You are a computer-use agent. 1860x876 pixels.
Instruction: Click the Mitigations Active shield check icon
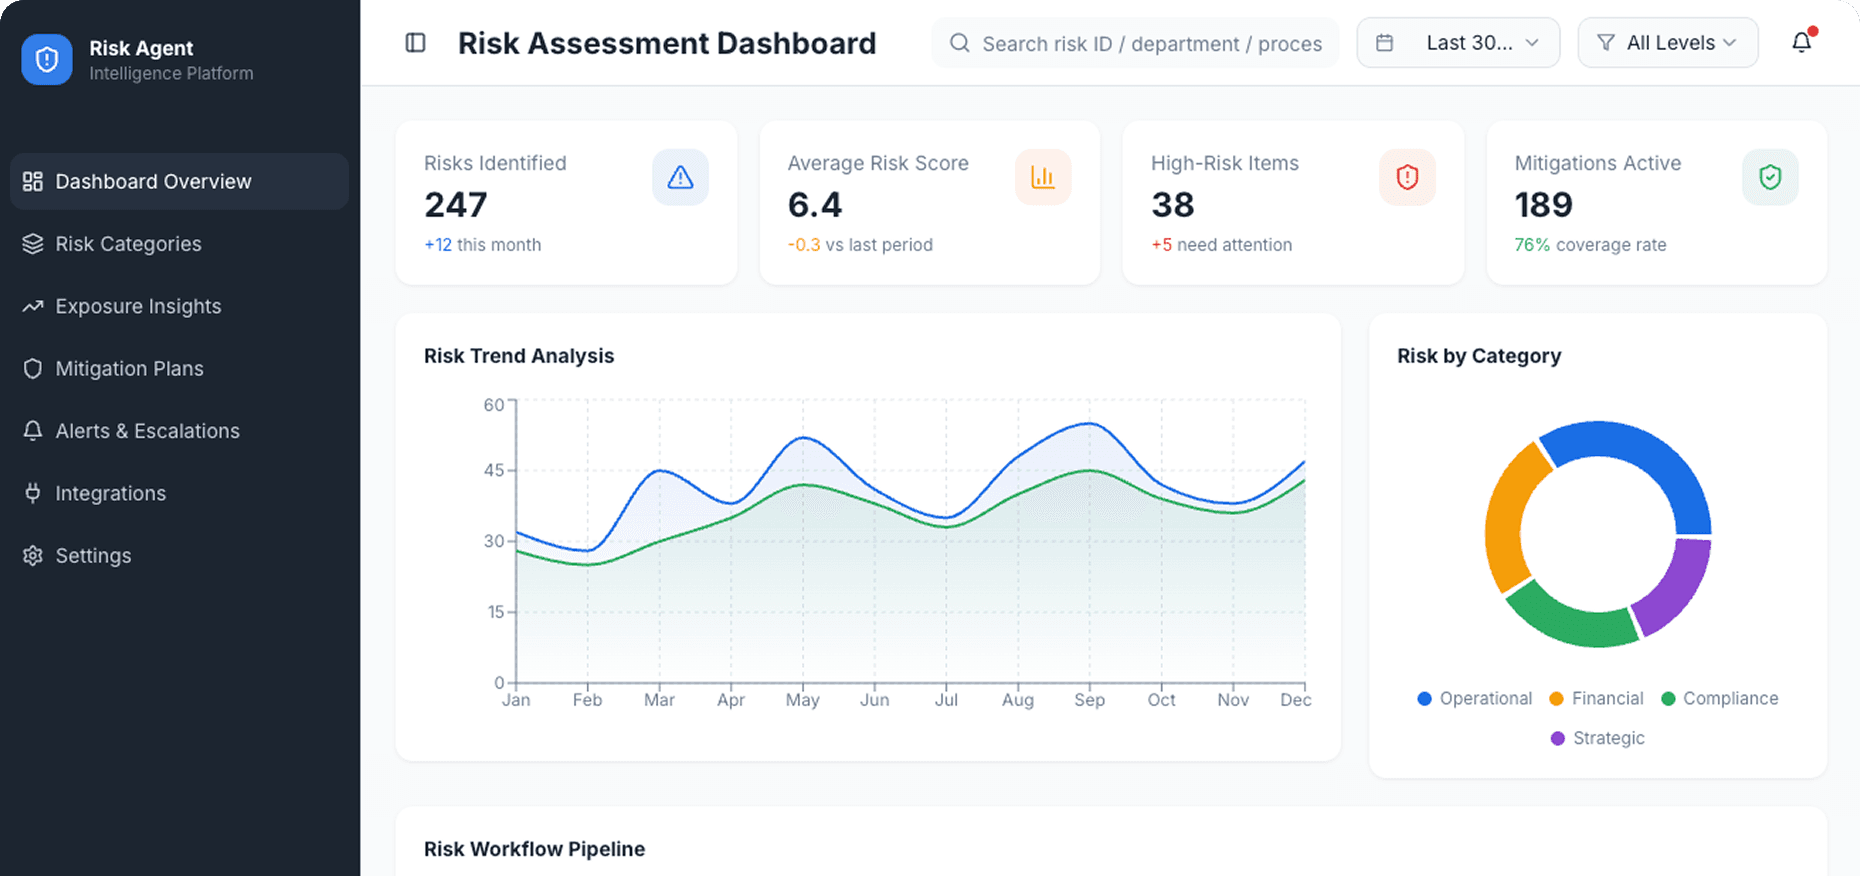1770,177
